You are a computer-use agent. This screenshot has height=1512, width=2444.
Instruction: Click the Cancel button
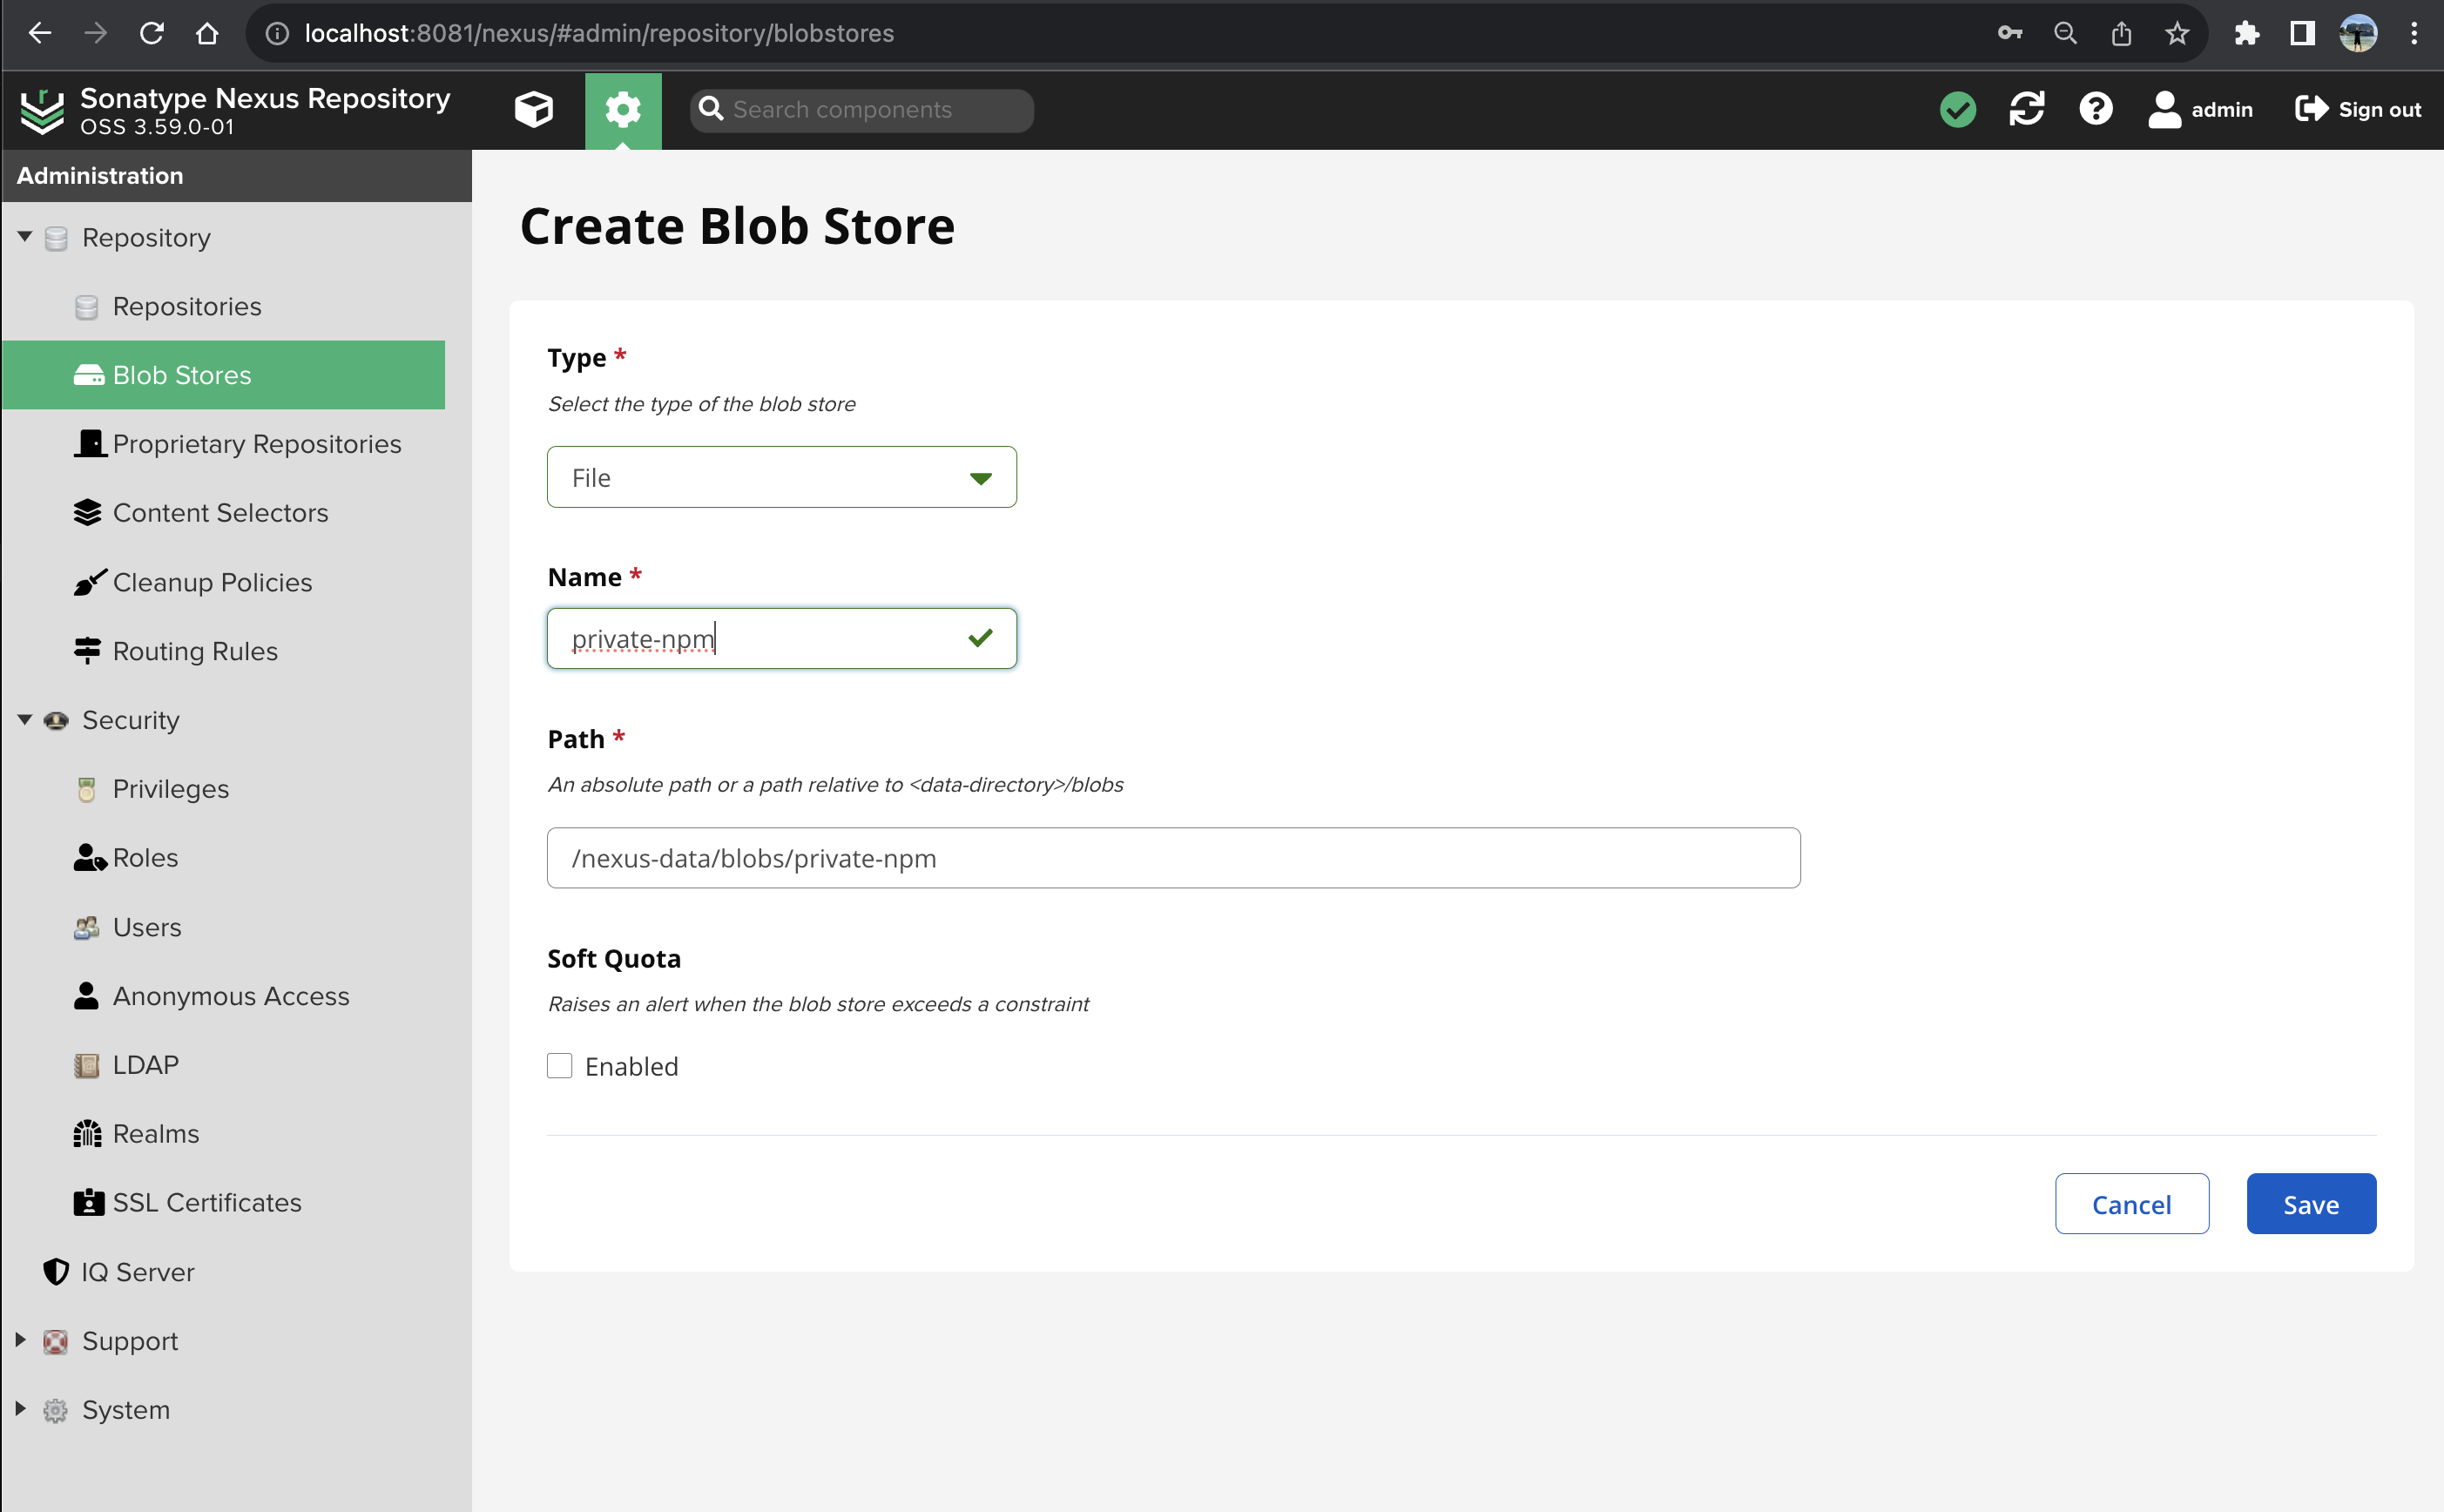tap(2131, 1204)
